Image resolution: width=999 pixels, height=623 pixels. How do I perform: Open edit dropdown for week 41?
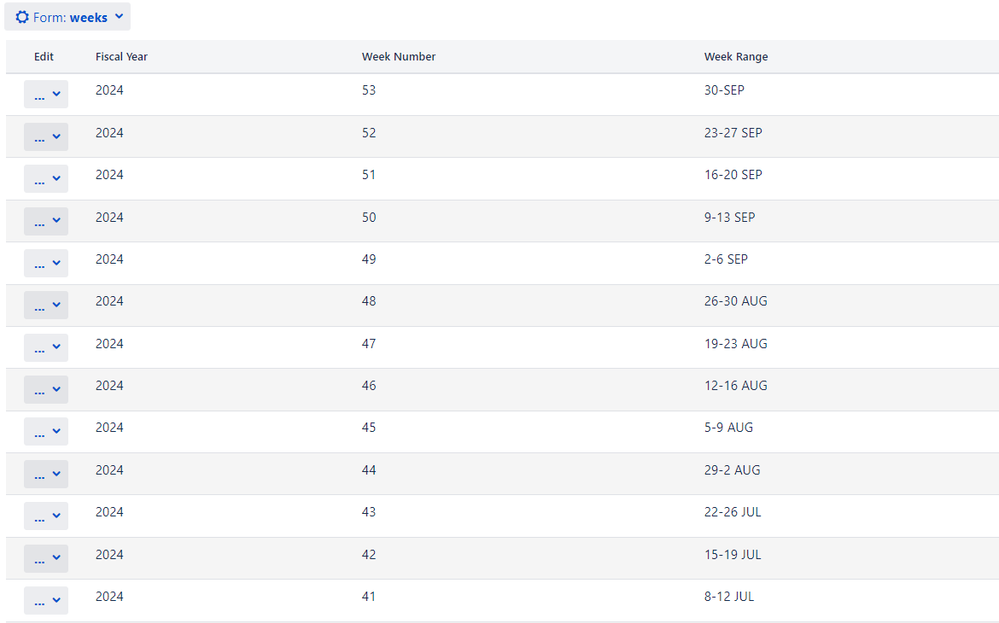(46, 600)
